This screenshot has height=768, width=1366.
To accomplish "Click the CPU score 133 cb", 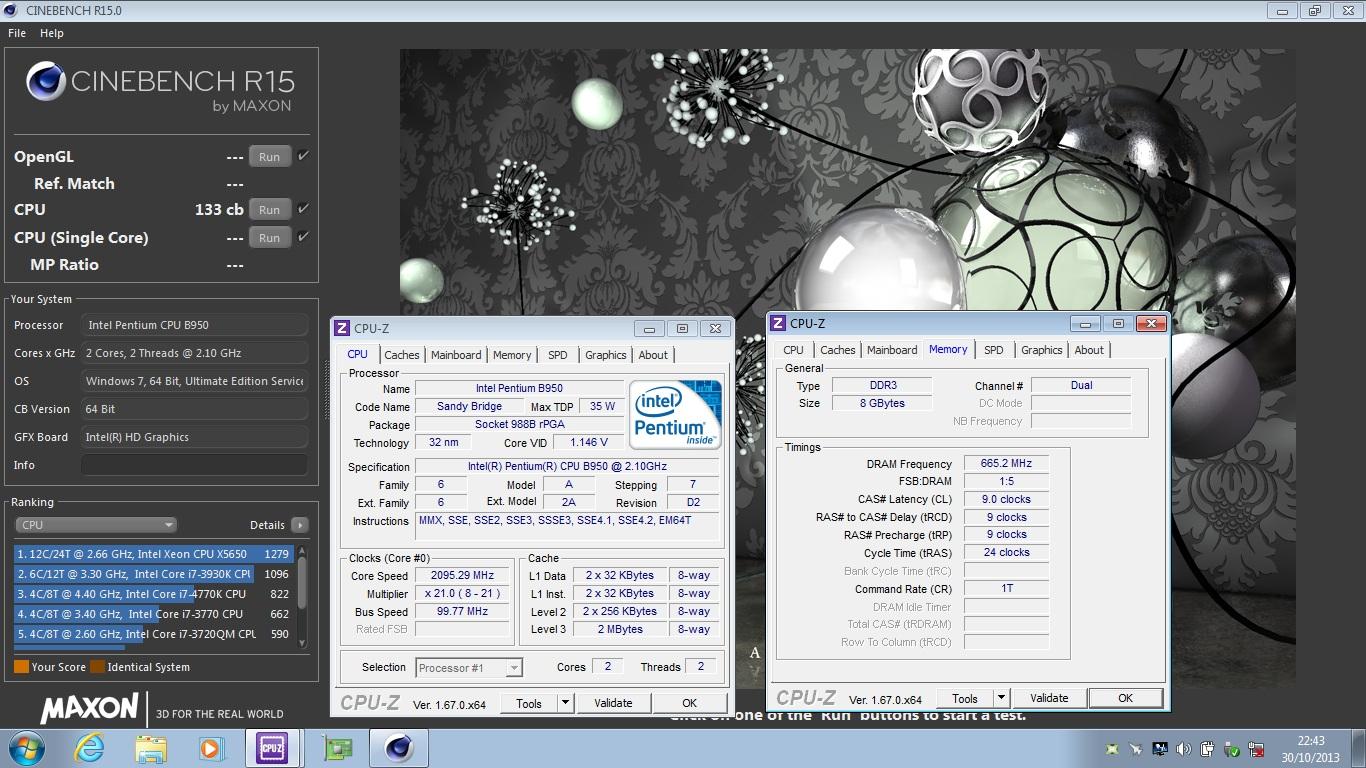I will pyautogui.click(x=219, y=210).
